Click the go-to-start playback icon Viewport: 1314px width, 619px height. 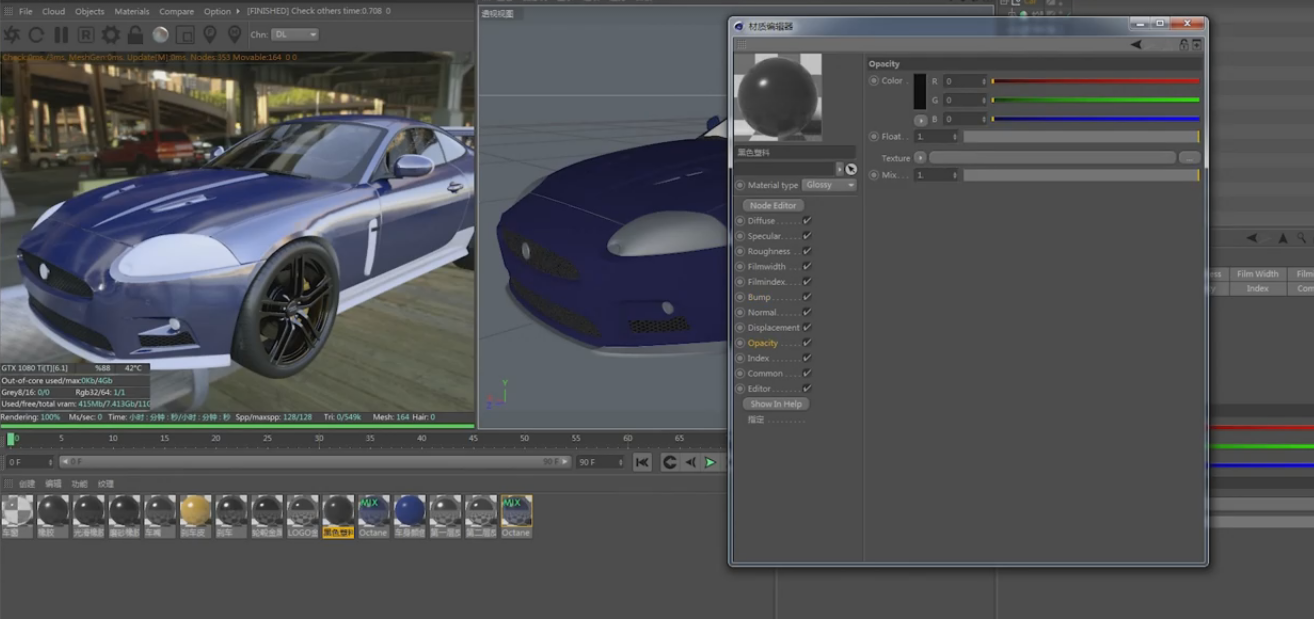(x=642, y=462)
